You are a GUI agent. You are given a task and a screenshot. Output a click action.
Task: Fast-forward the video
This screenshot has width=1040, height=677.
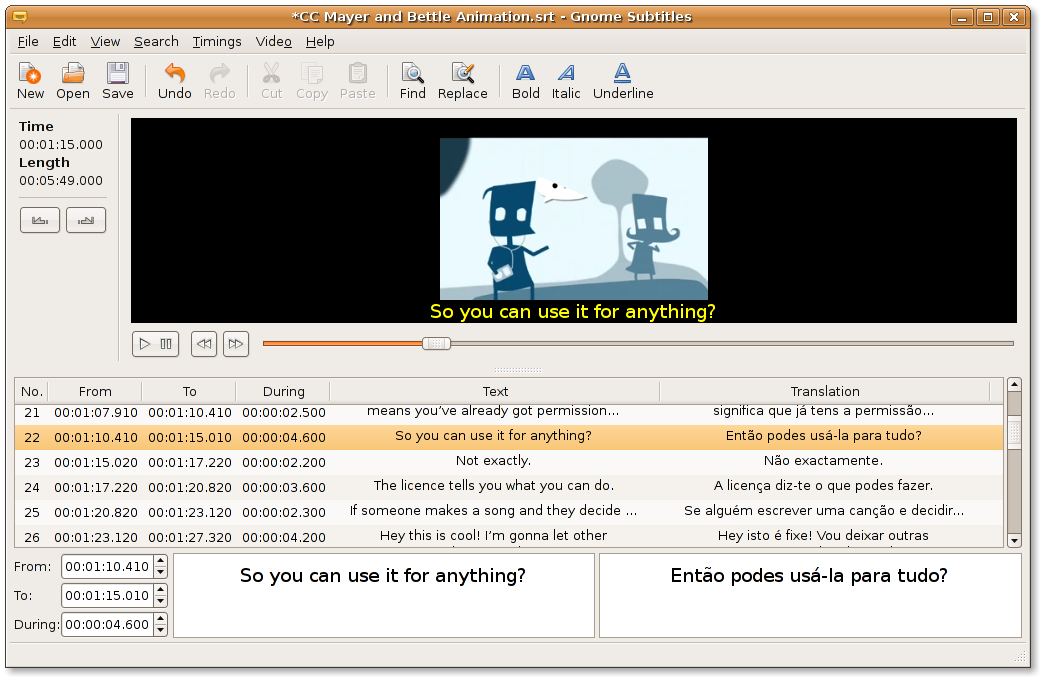[x=235, y=344]
